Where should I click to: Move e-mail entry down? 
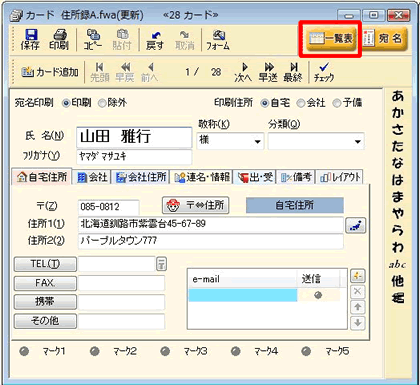coord(358,323)
